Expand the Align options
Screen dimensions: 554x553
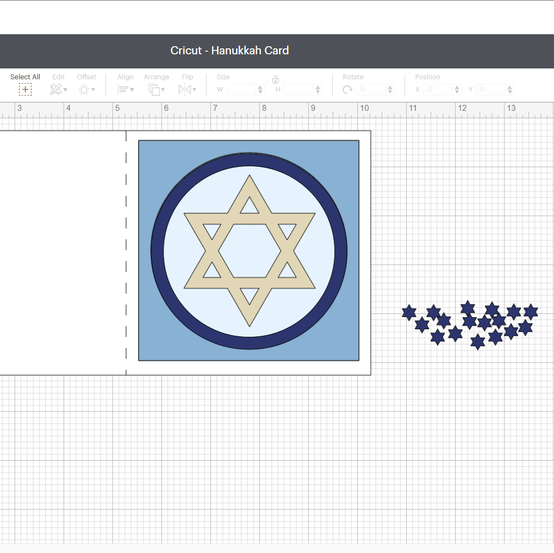(x=125, y=89)
